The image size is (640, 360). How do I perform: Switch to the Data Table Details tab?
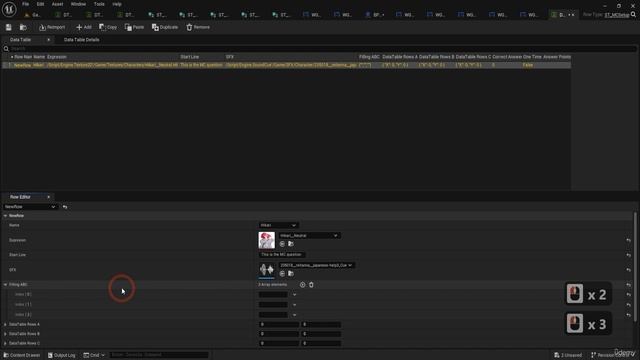[82, 40]
